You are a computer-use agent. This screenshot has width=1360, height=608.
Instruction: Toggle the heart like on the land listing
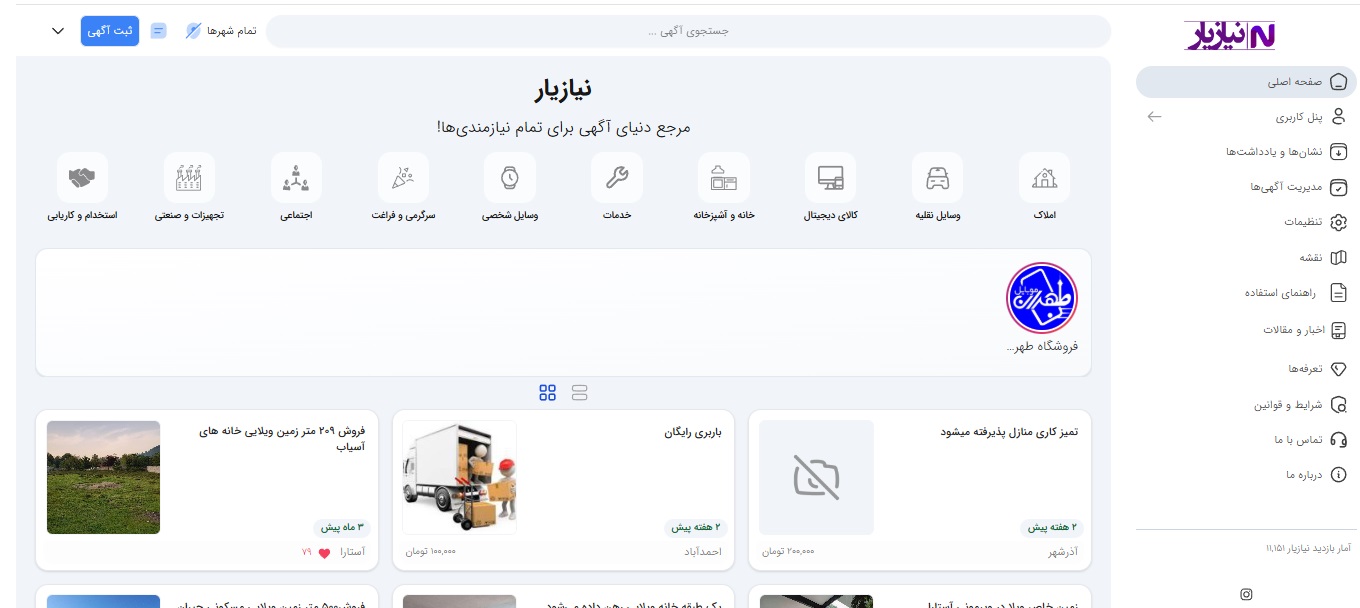point(325,552)
